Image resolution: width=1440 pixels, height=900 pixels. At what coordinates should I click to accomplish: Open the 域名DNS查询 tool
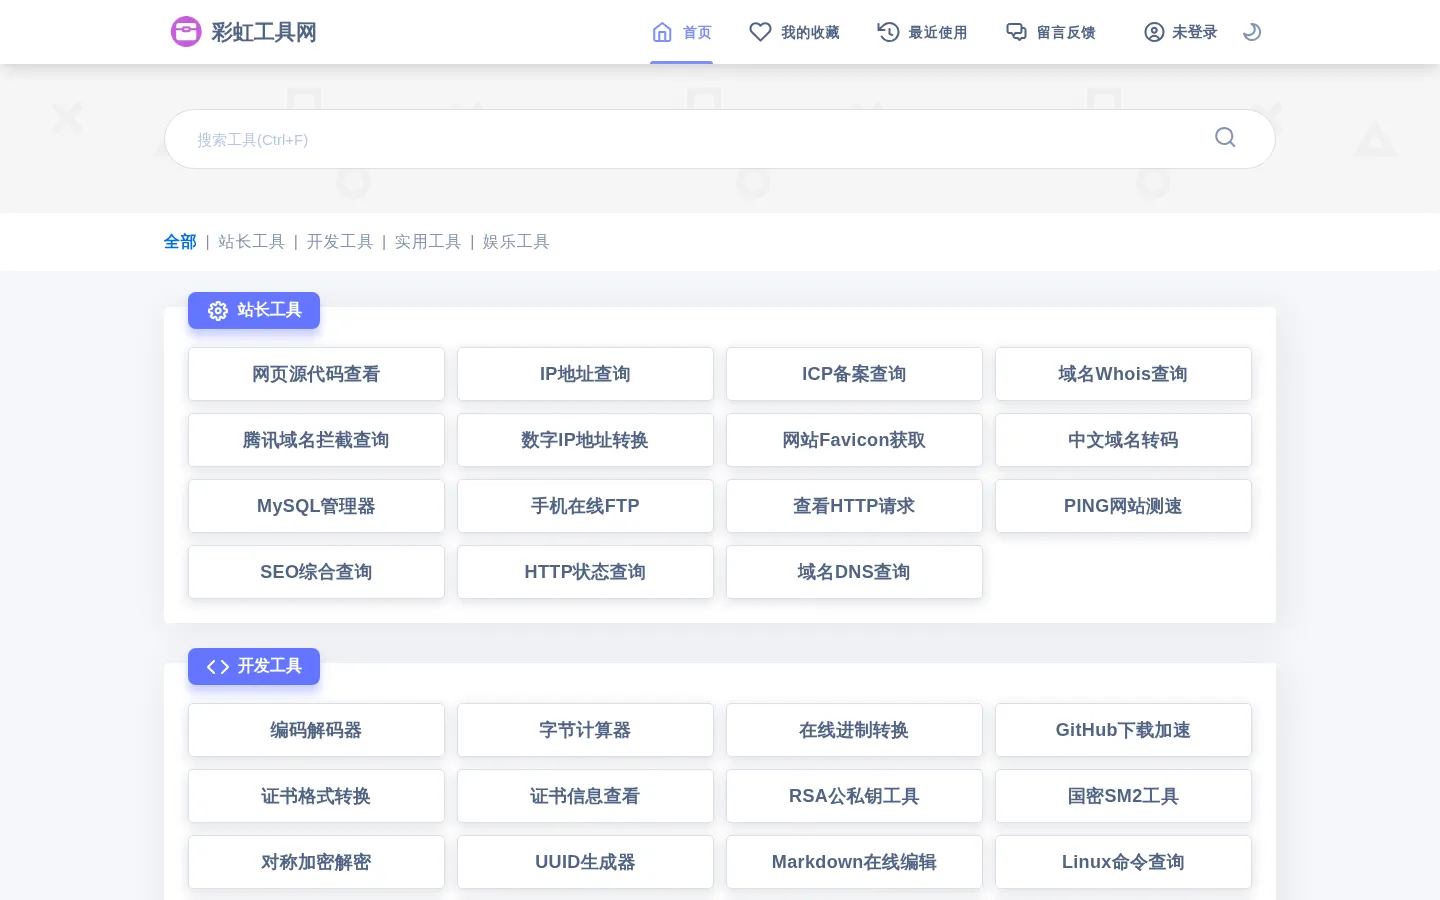pyautogui.click(x=854, y=572)
